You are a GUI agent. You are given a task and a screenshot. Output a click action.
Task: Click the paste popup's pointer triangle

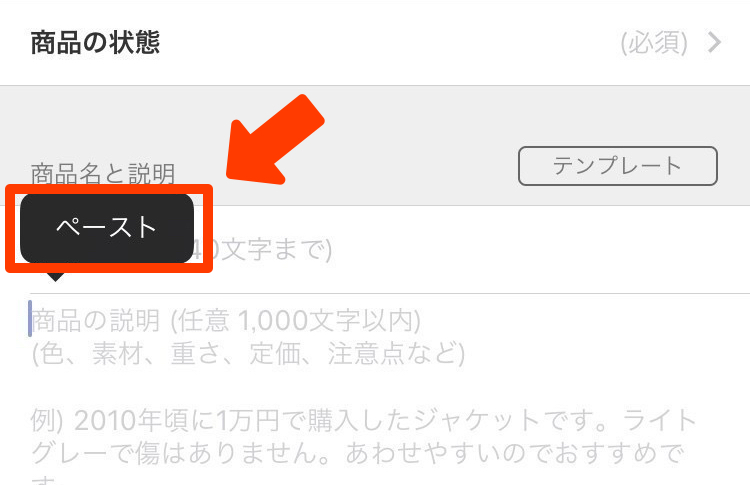55,277
